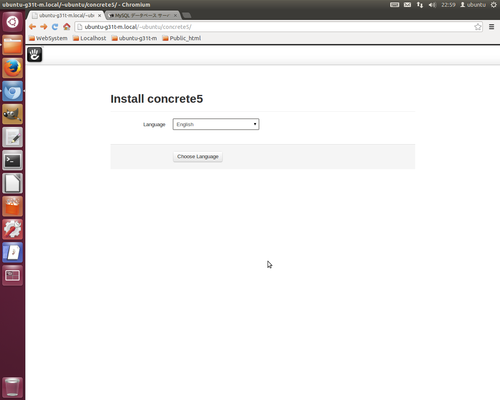Bookmark this page with the star icon
Viewport: 500px width, 400px height.
tap(478, 27)
